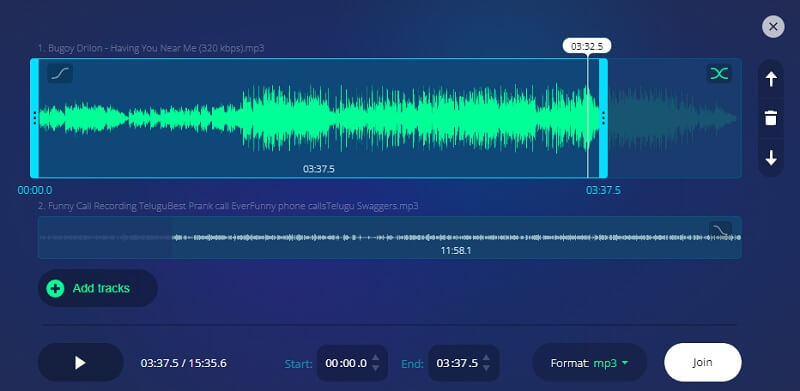Move track down with the down arrow
The image size is (800, 391).
click(x=771, y=158)
